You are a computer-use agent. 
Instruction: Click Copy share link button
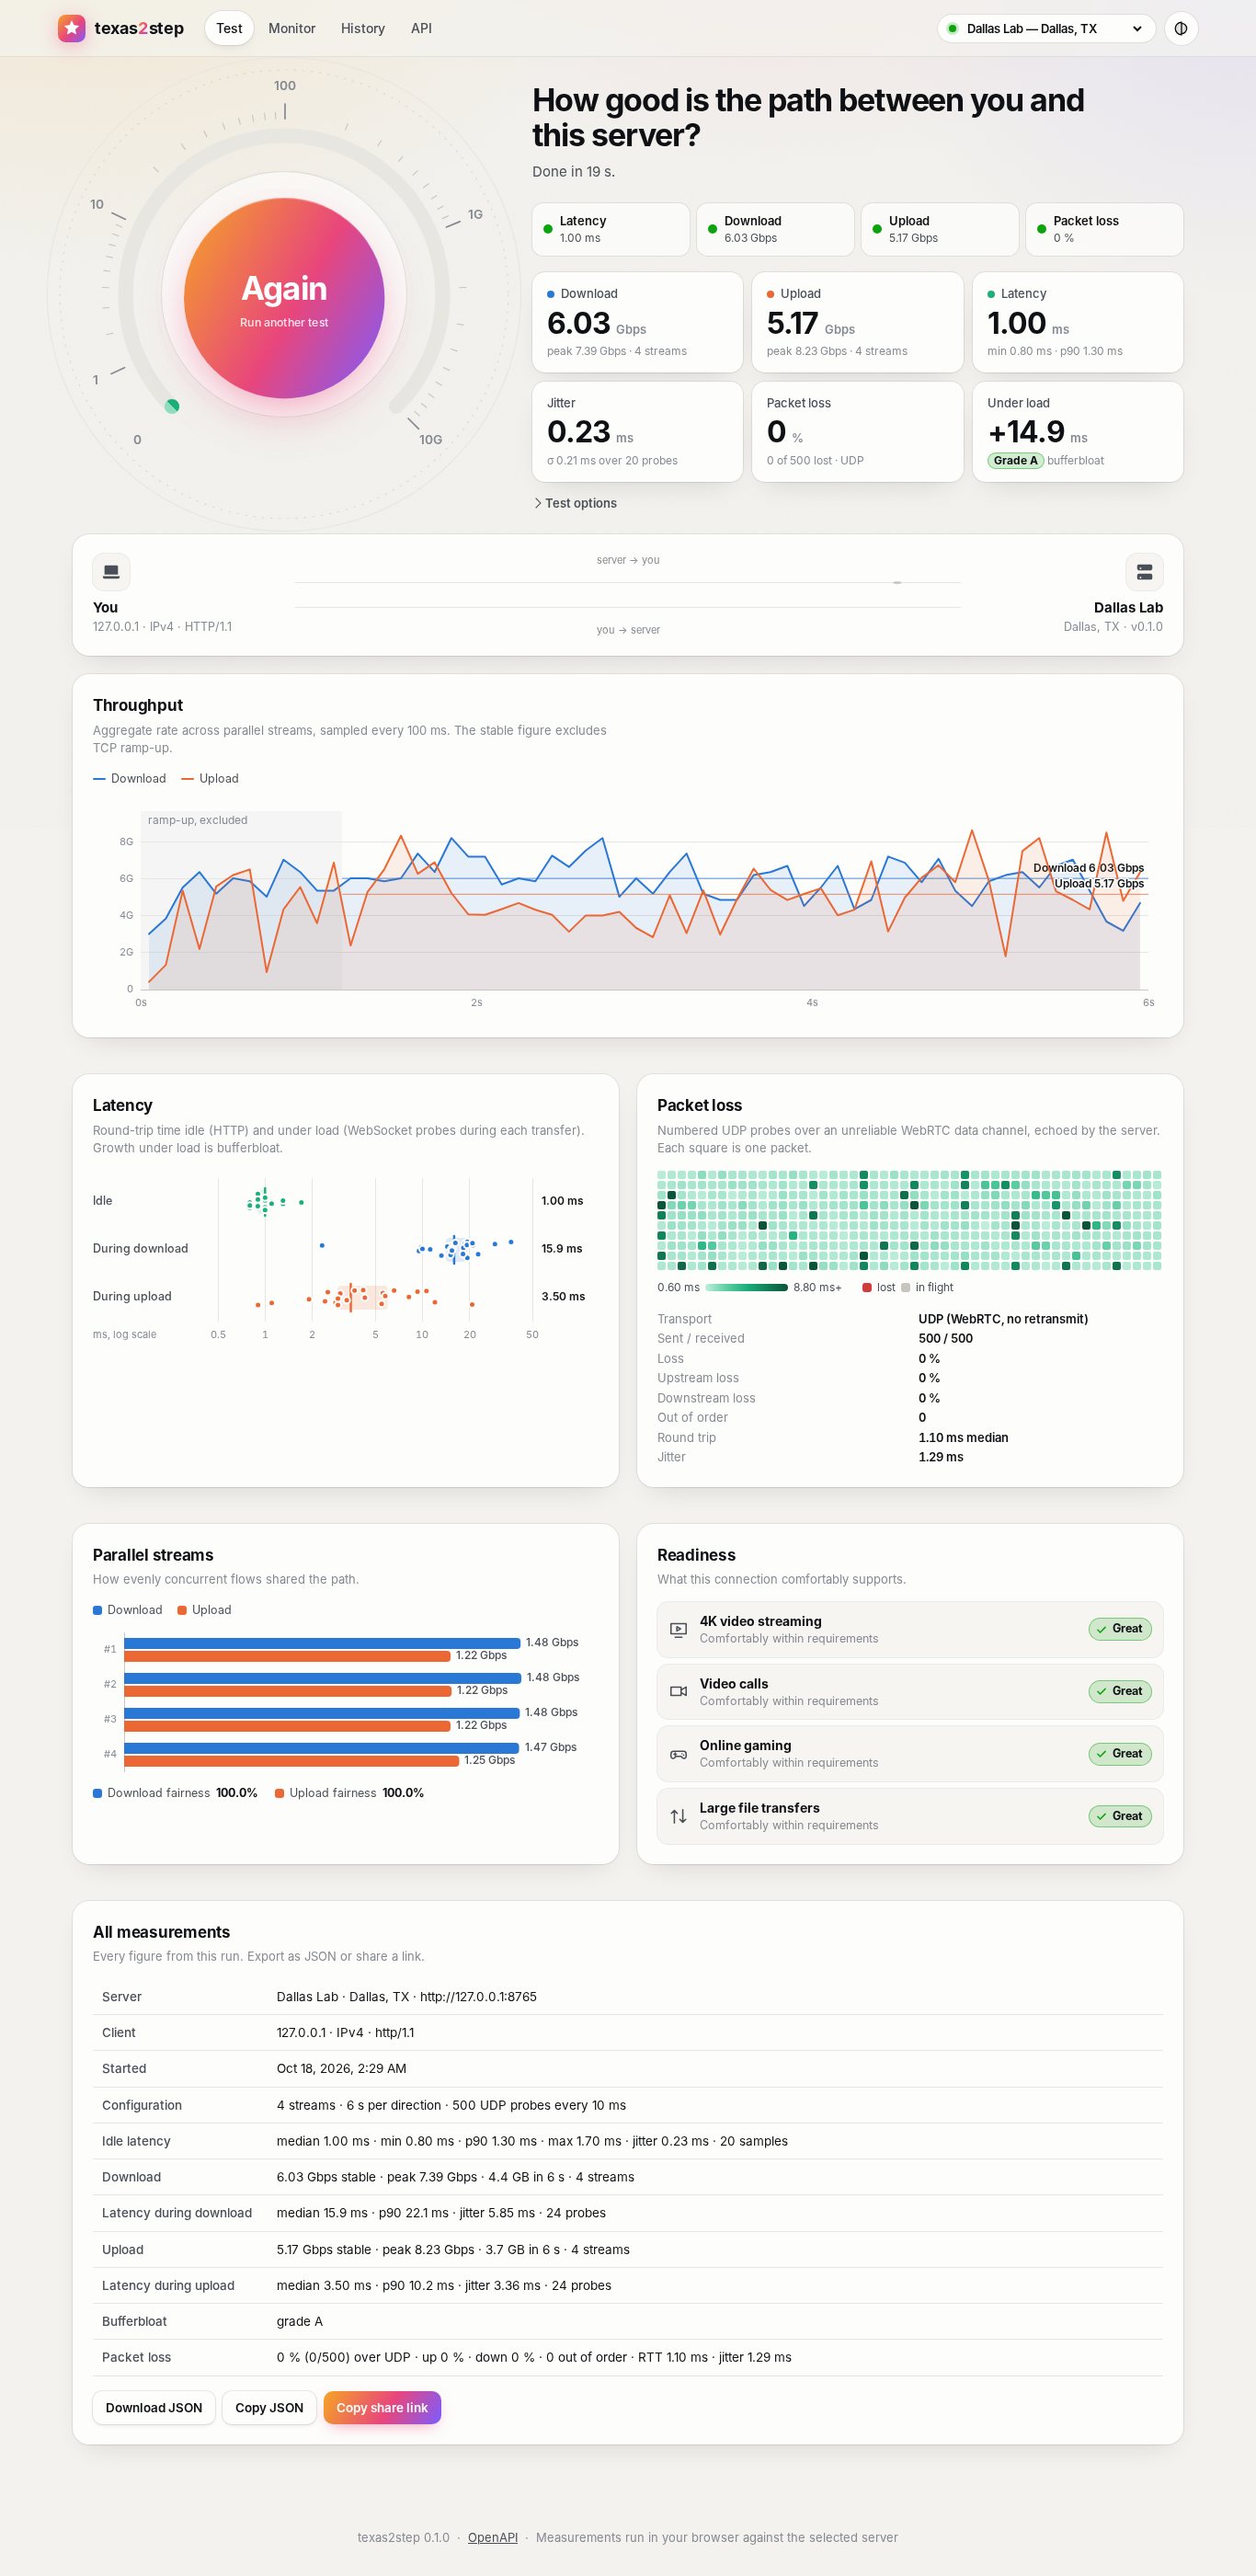point(382,2407)
